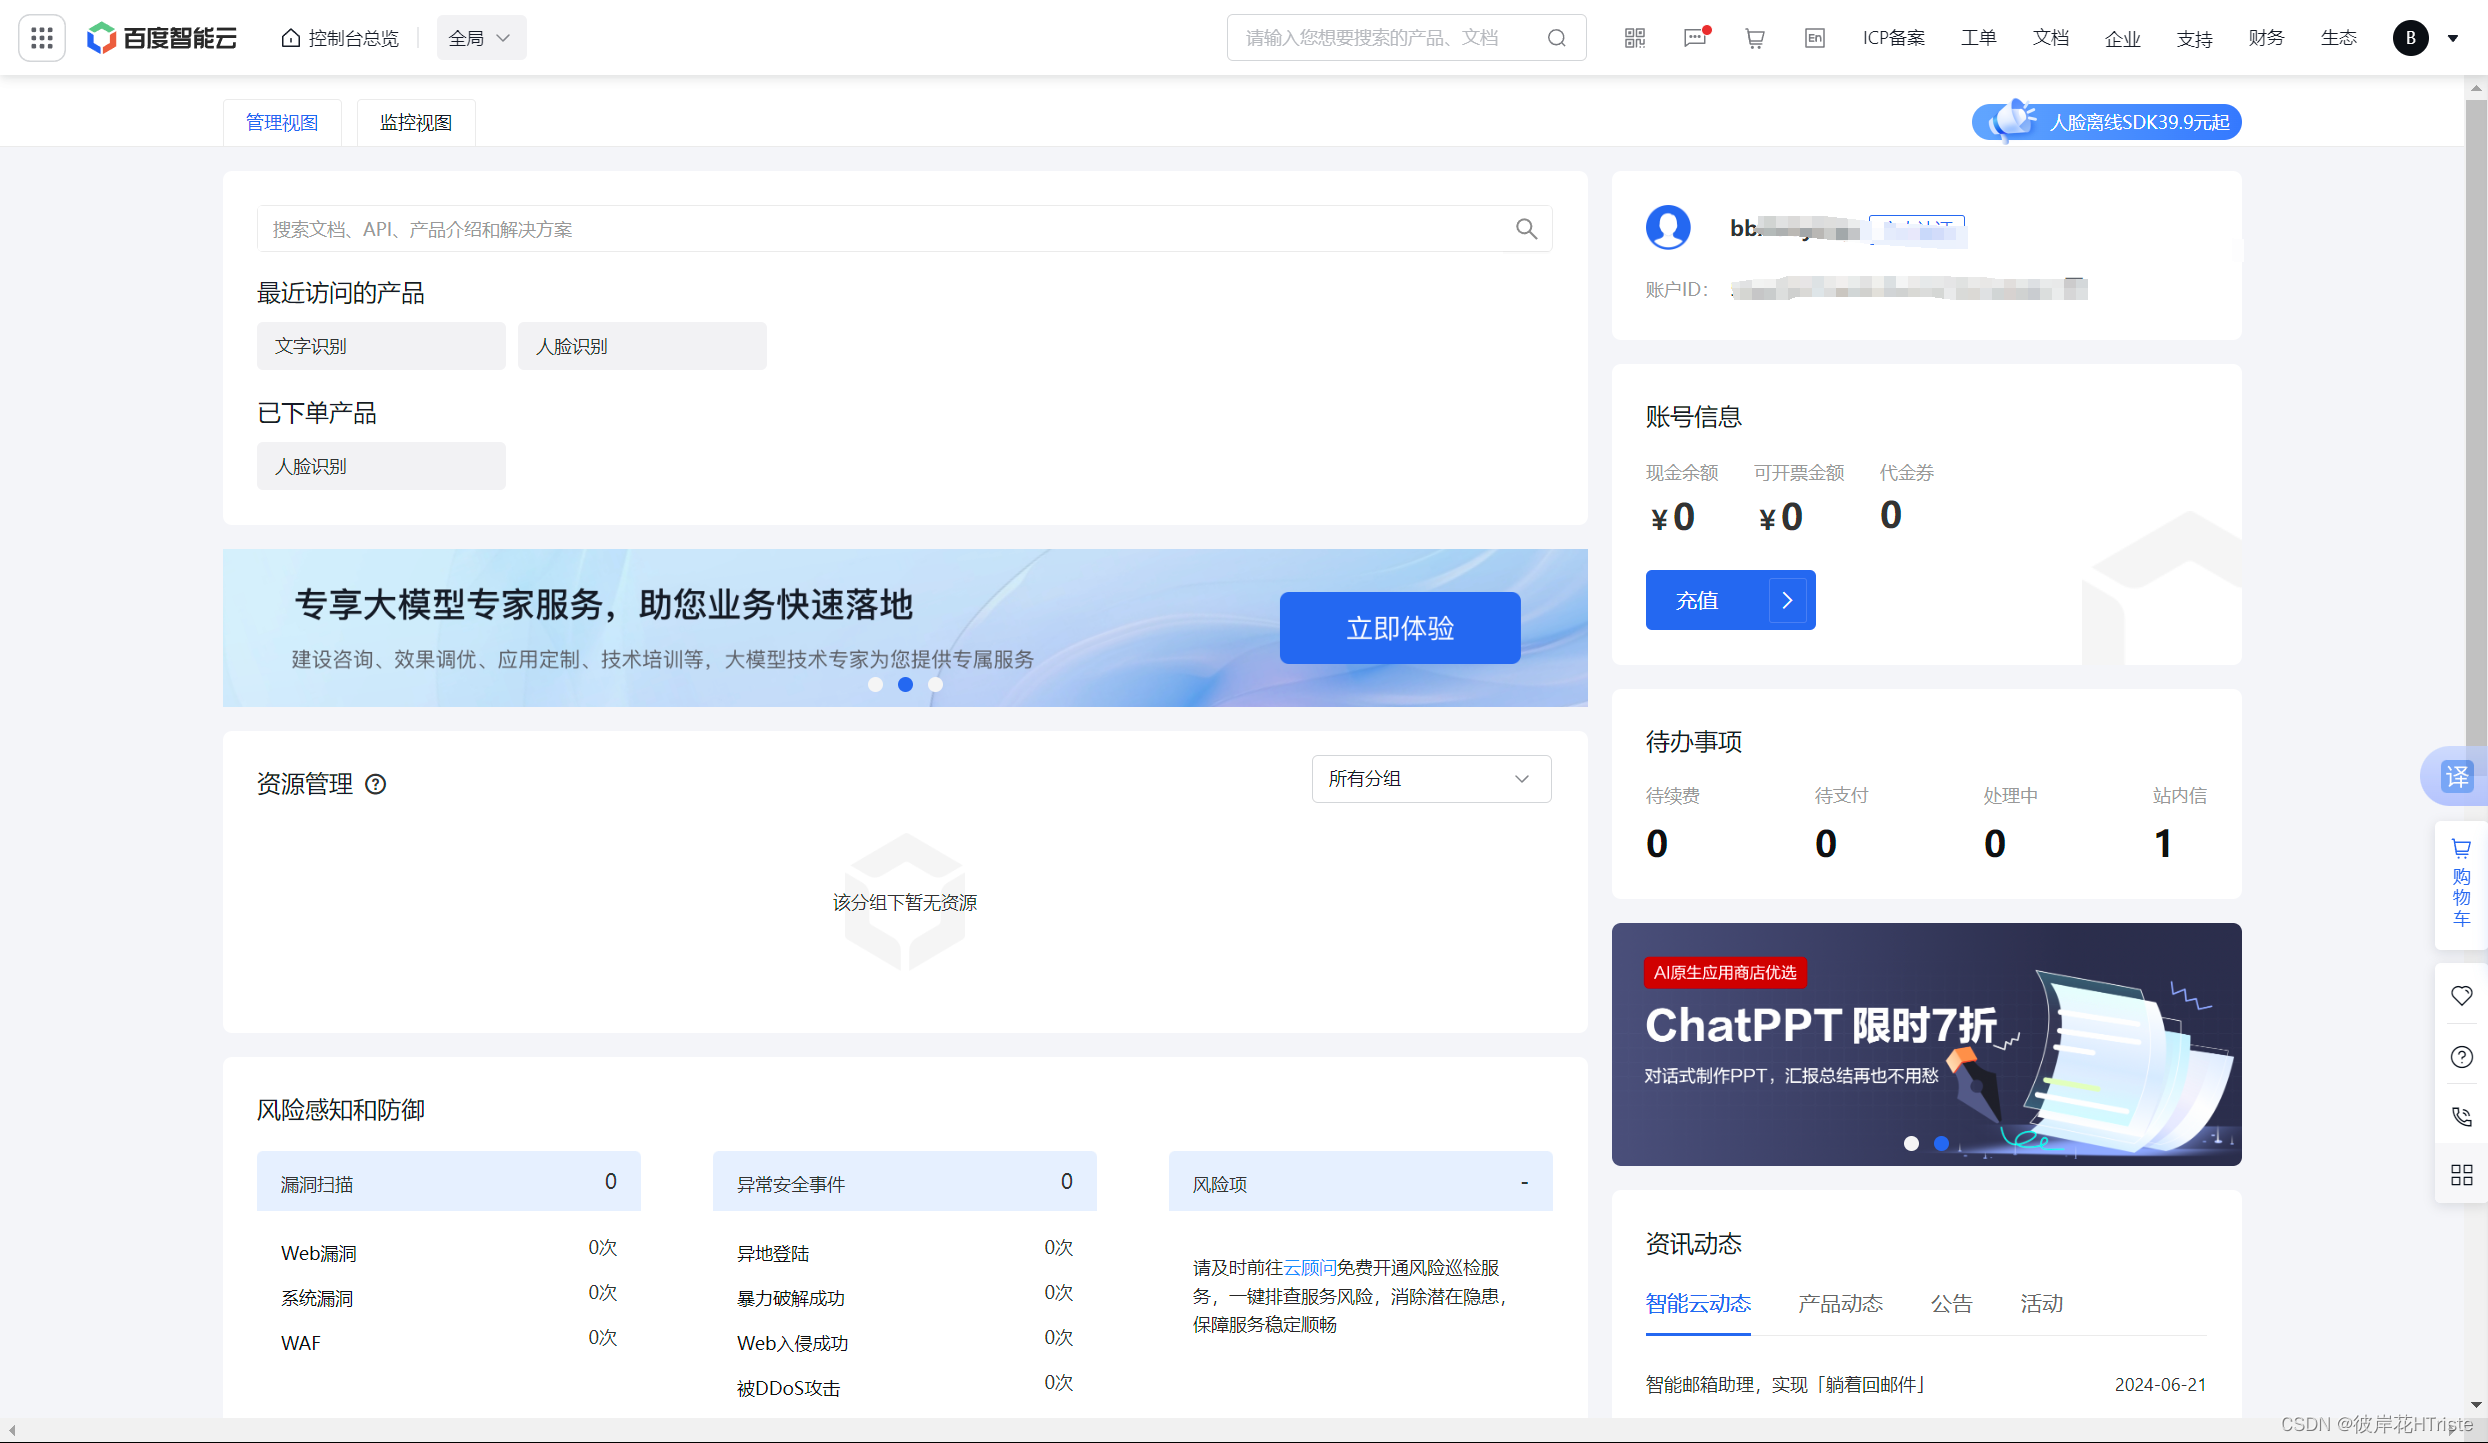Open the 所有分组 group dropdown
Screen dimensions: 2488x1443
point(1431,779)
